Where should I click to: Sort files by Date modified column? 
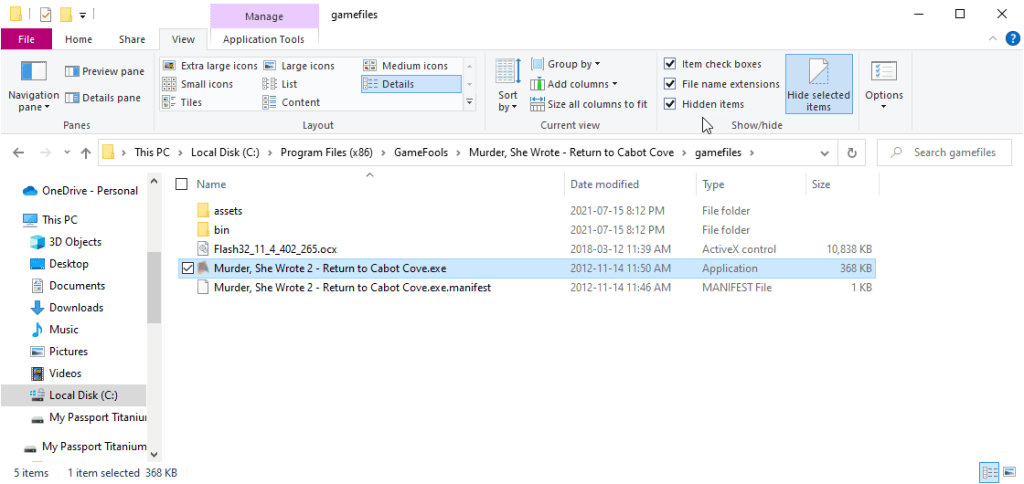click(x=604, y=185)
